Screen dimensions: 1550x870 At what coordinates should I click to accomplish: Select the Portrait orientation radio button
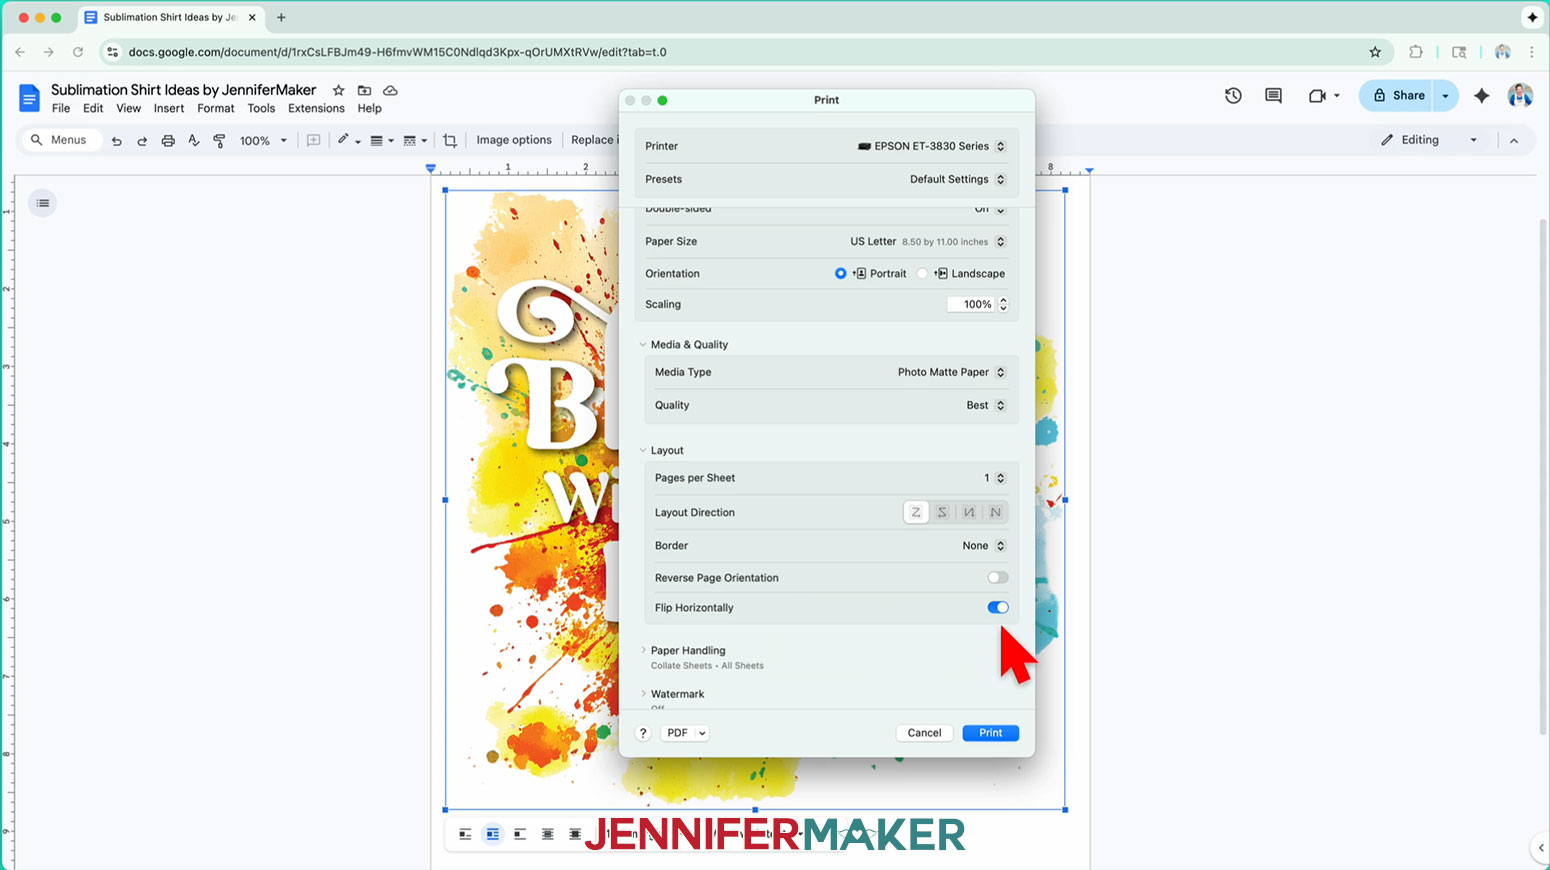(x=840, y=274)
